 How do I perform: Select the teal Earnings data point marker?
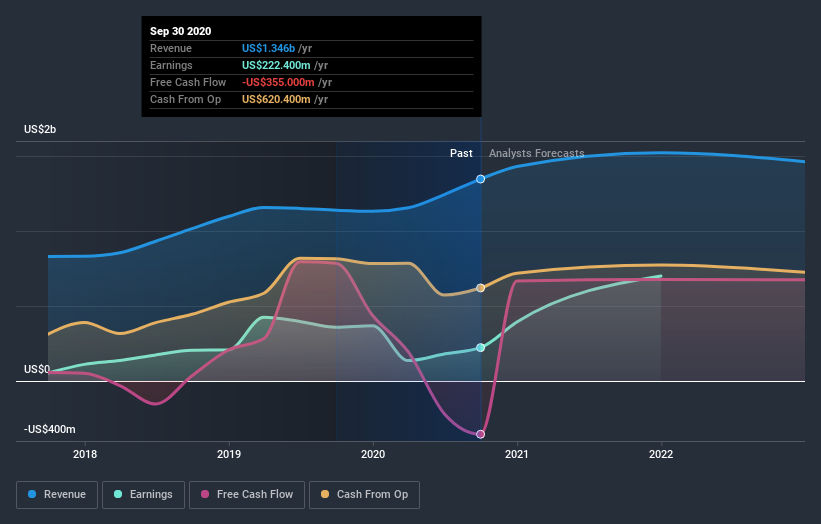pos(480,348)
